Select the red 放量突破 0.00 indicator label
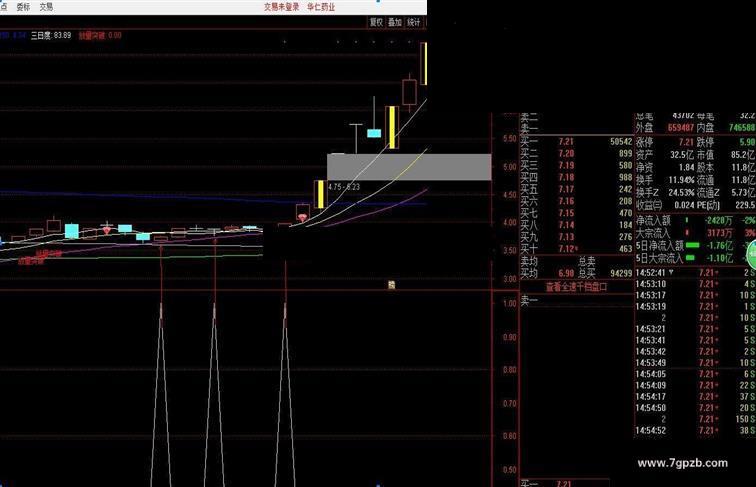Viewport: 756px width, 487px height. 100,35
